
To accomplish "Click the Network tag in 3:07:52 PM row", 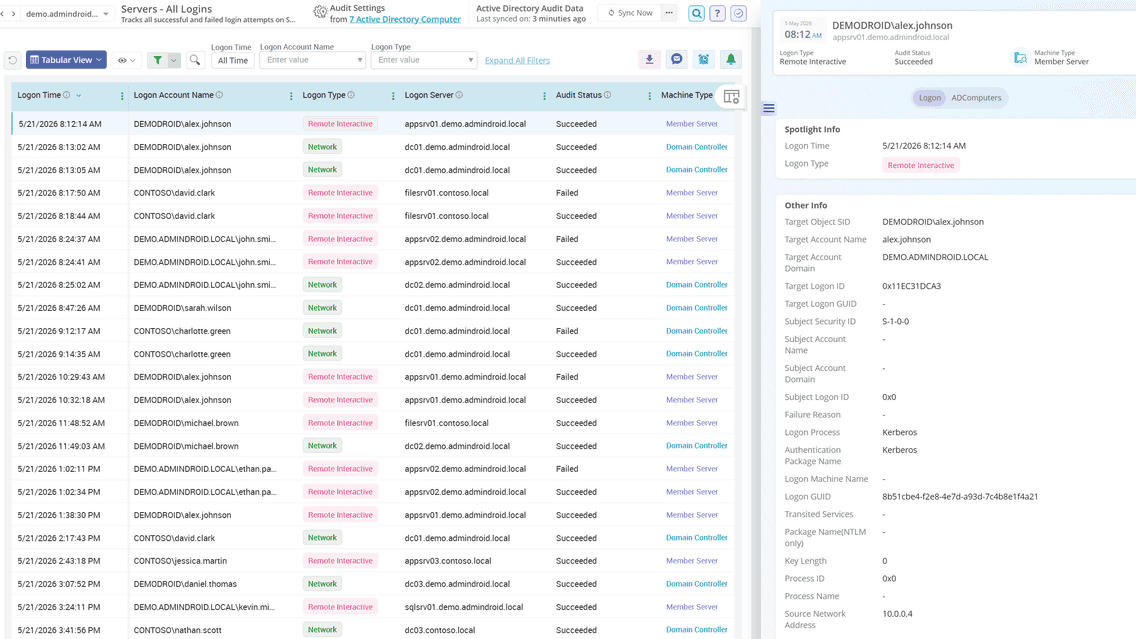I will (x=322, y=584).
